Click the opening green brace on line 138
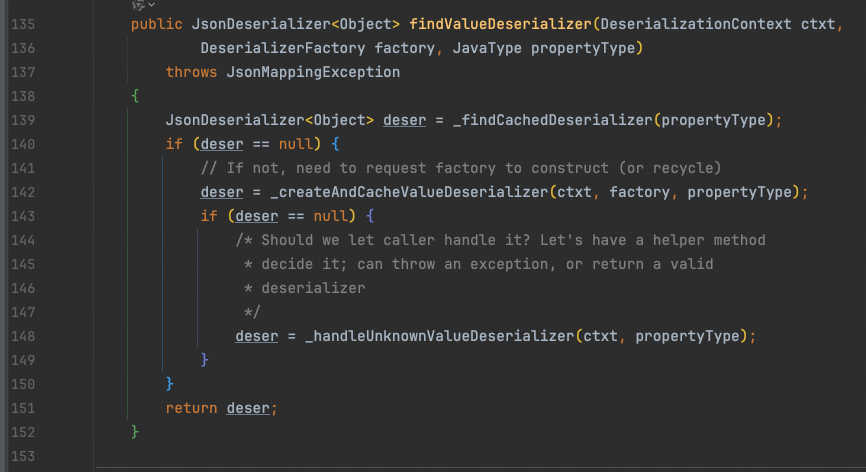The height and width of the screenshot is (472, 866). coord(135,96)
